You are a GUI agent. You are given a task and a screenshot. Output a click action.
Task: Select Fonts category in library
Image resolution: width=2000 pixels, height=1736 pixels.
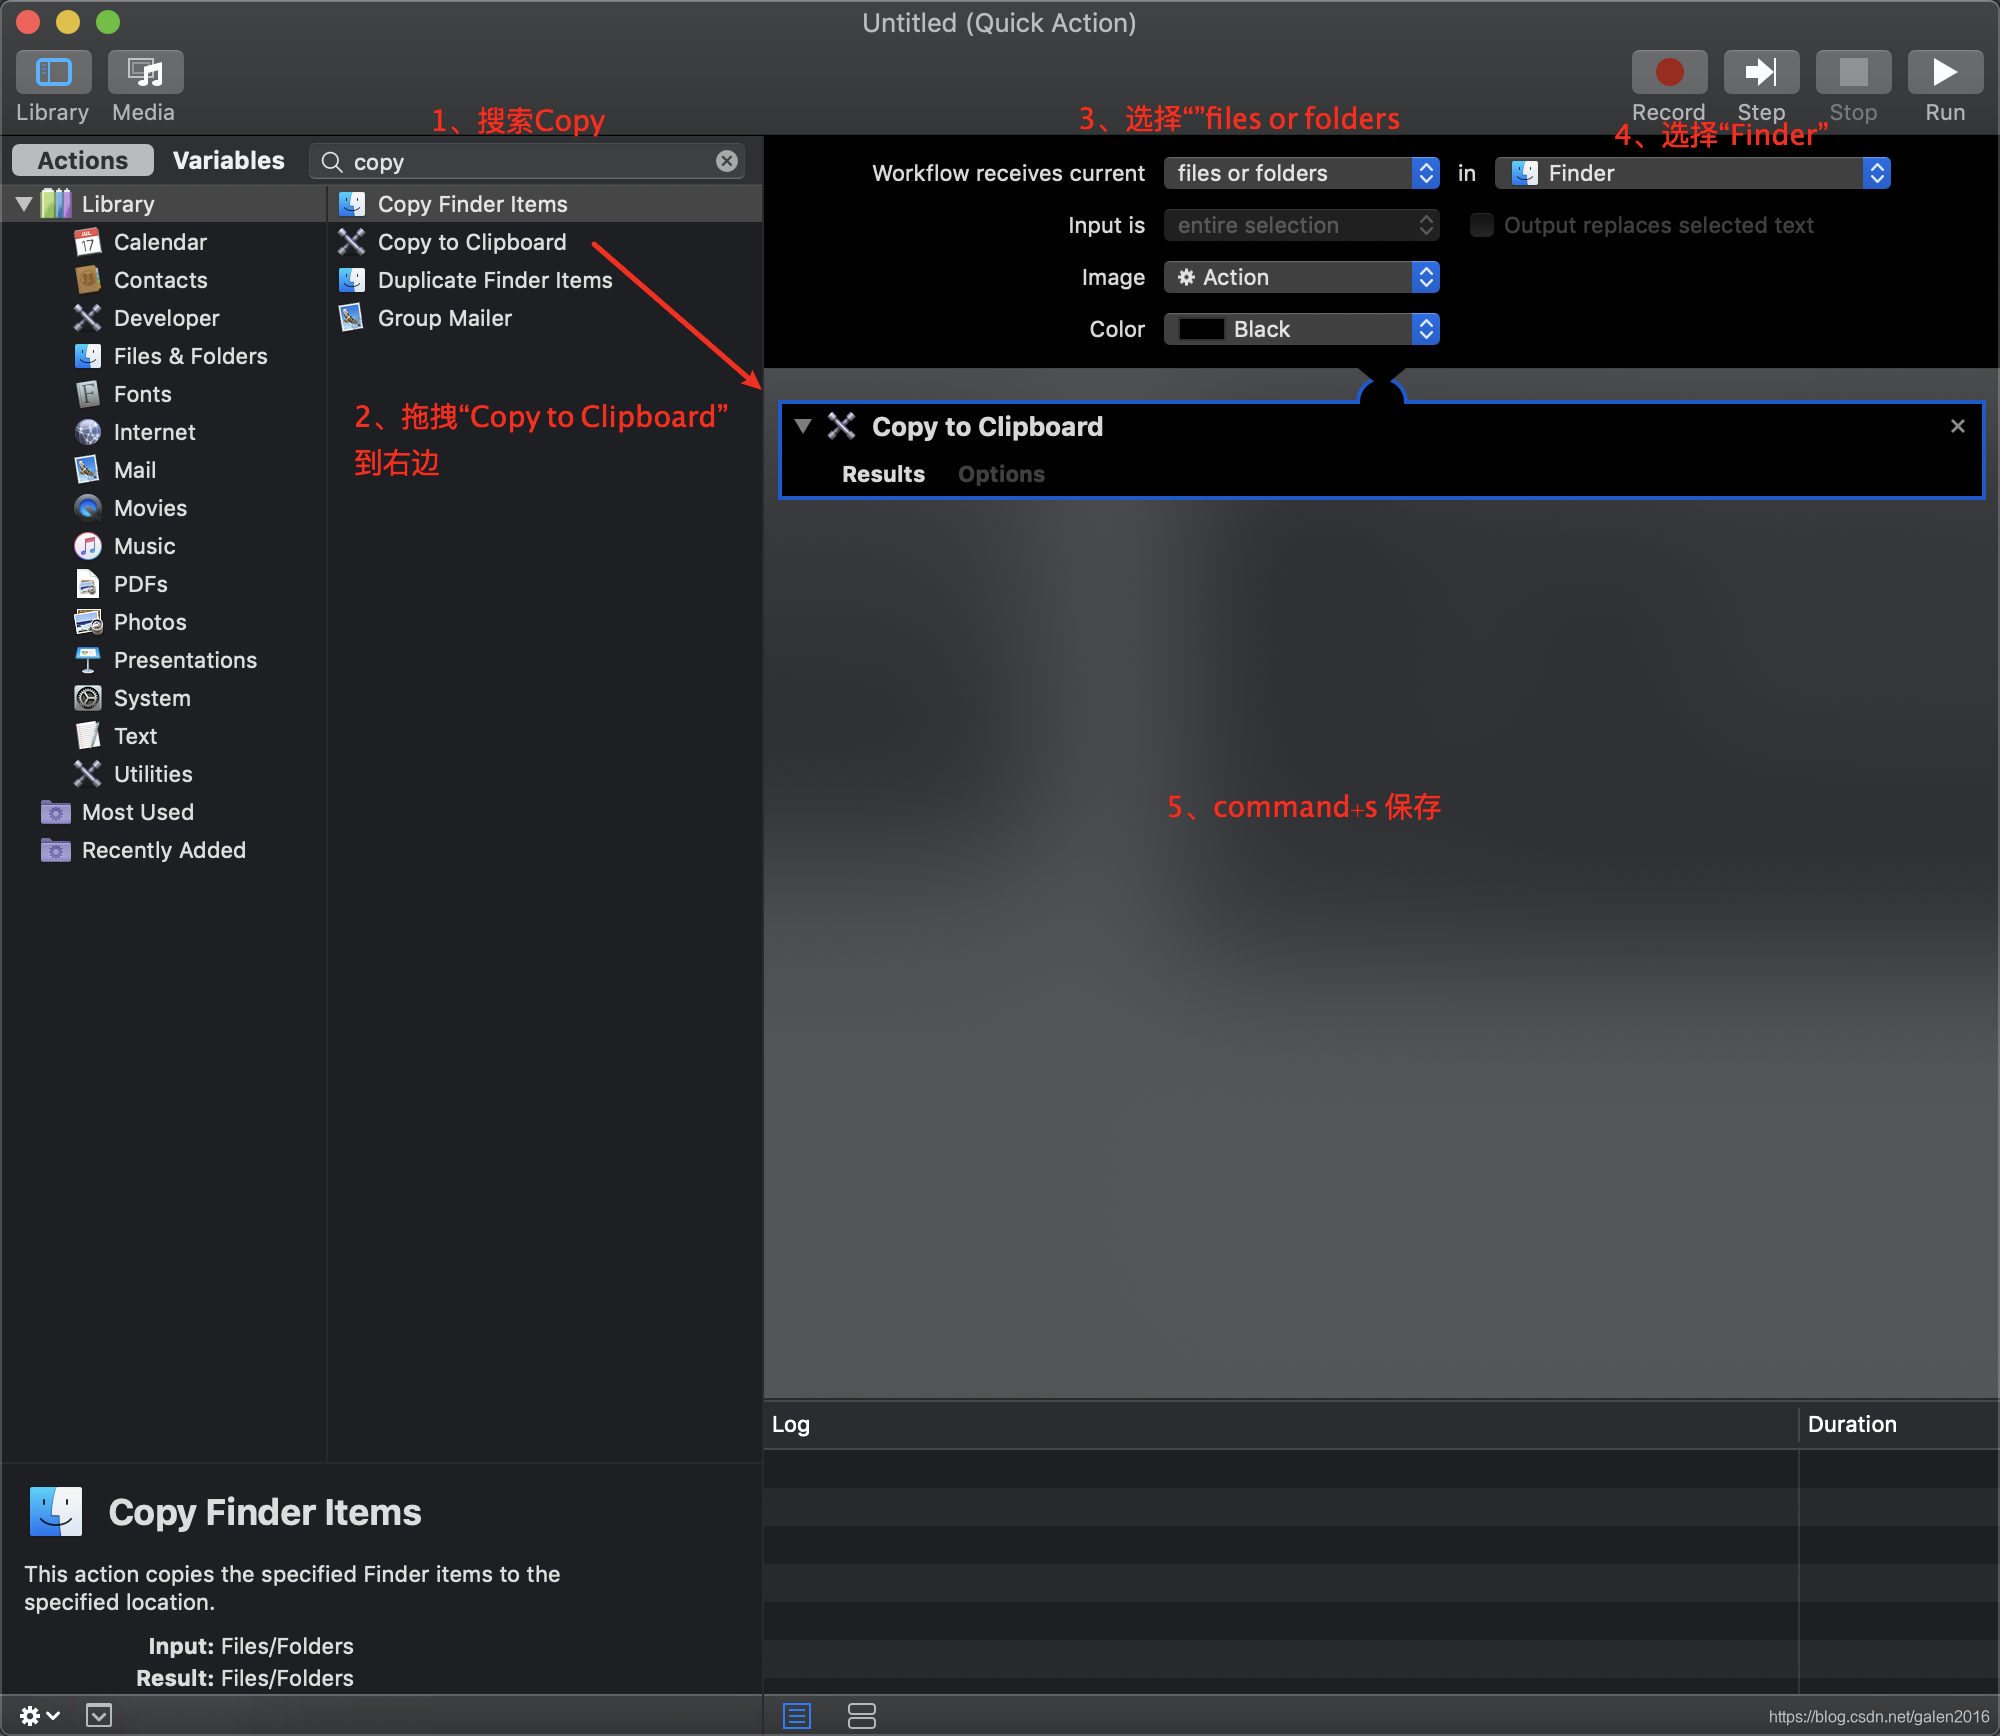pos(142,394)
